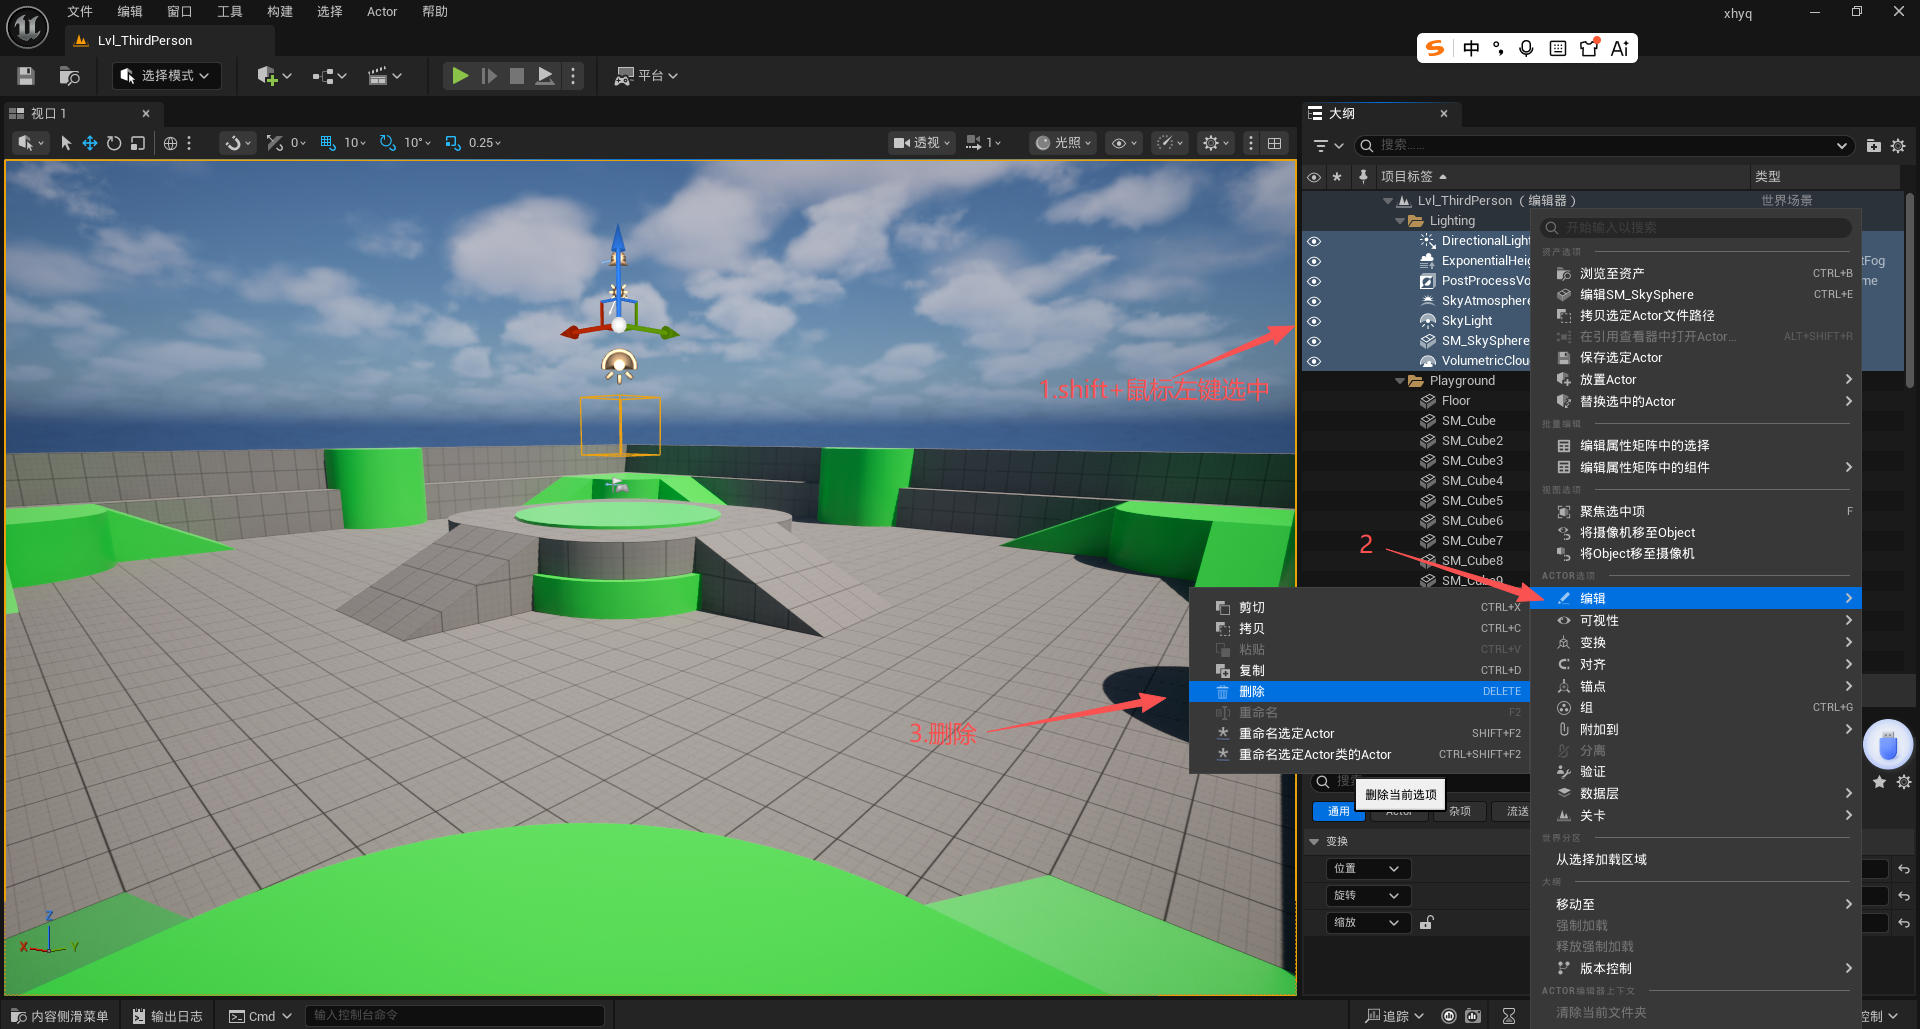Toggle world/local coordinate globe icon
1920x1029 pixels.
click(171, 143)
